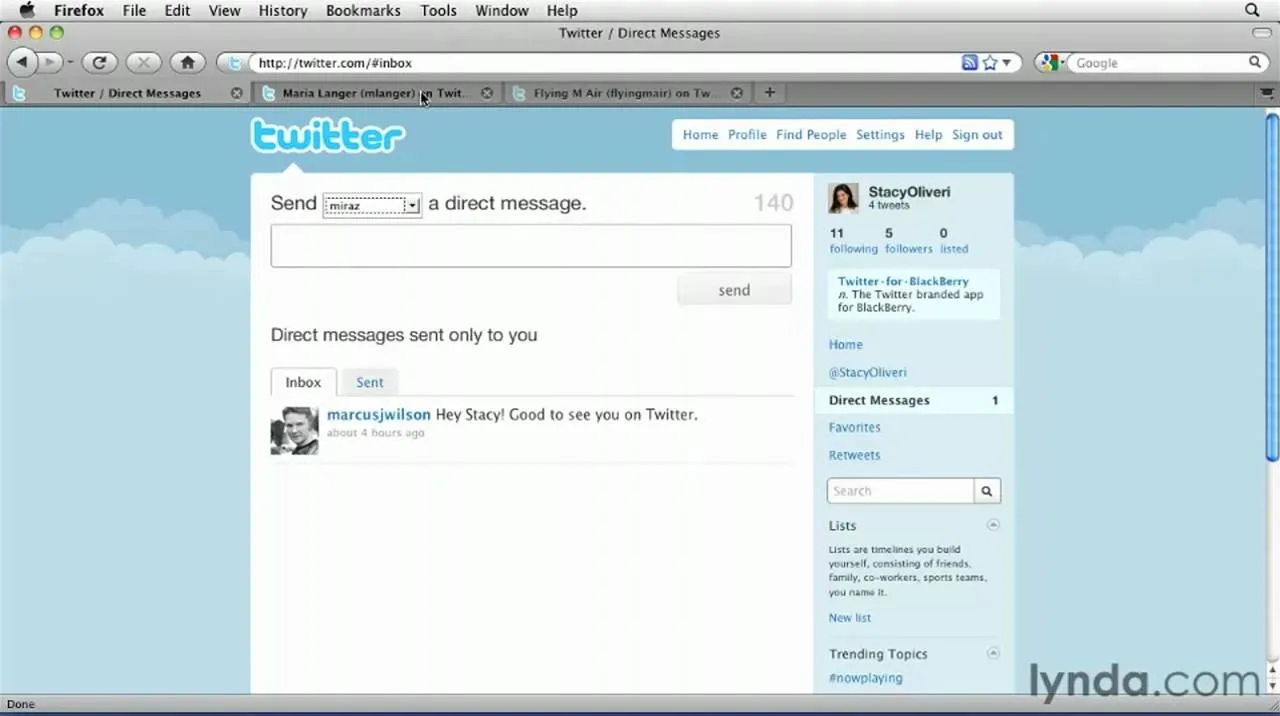The height and width of the screenshot is (716, 1280).
Task: Close the Flying M Air tab
Action: (737, 93)
